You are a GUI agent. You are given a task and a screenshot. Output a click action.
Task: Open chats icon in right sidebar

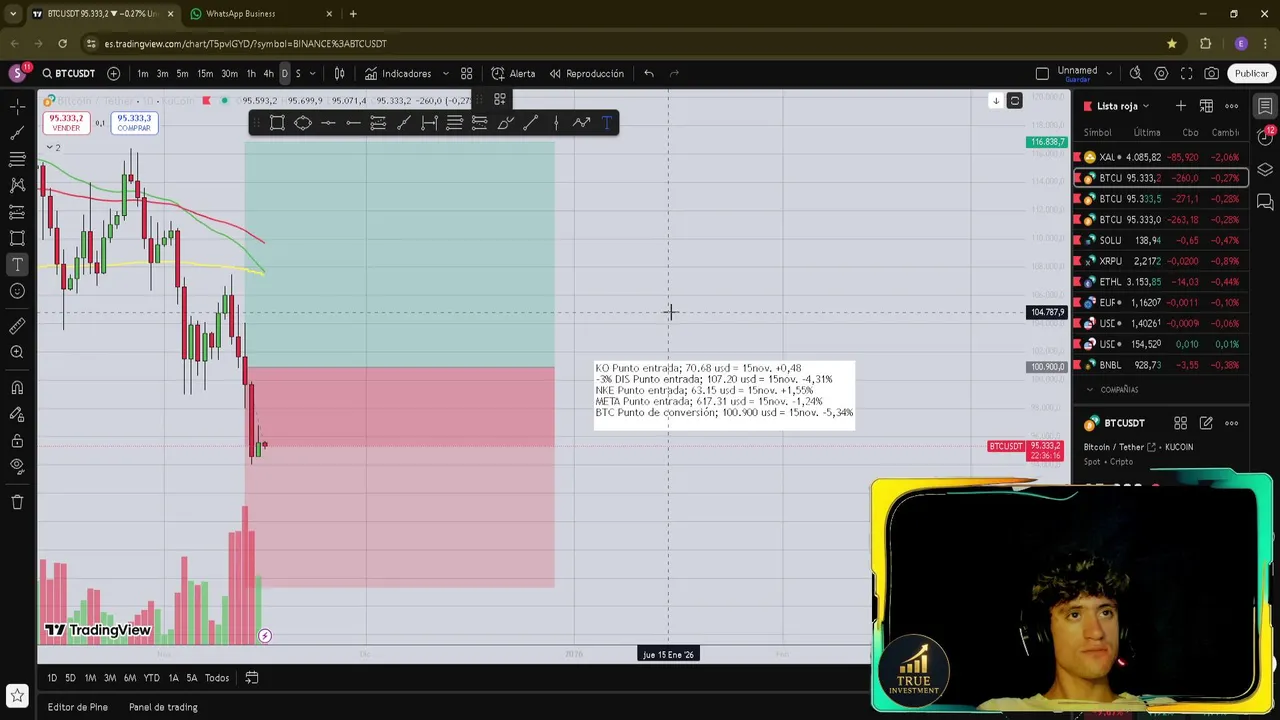point(1265,202)
